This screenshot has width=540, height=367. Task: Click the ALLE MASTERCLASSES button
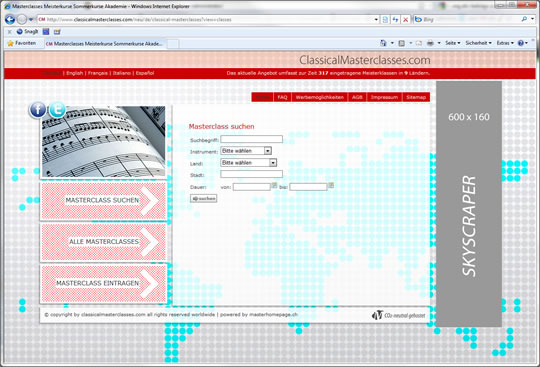coord(104,242)
